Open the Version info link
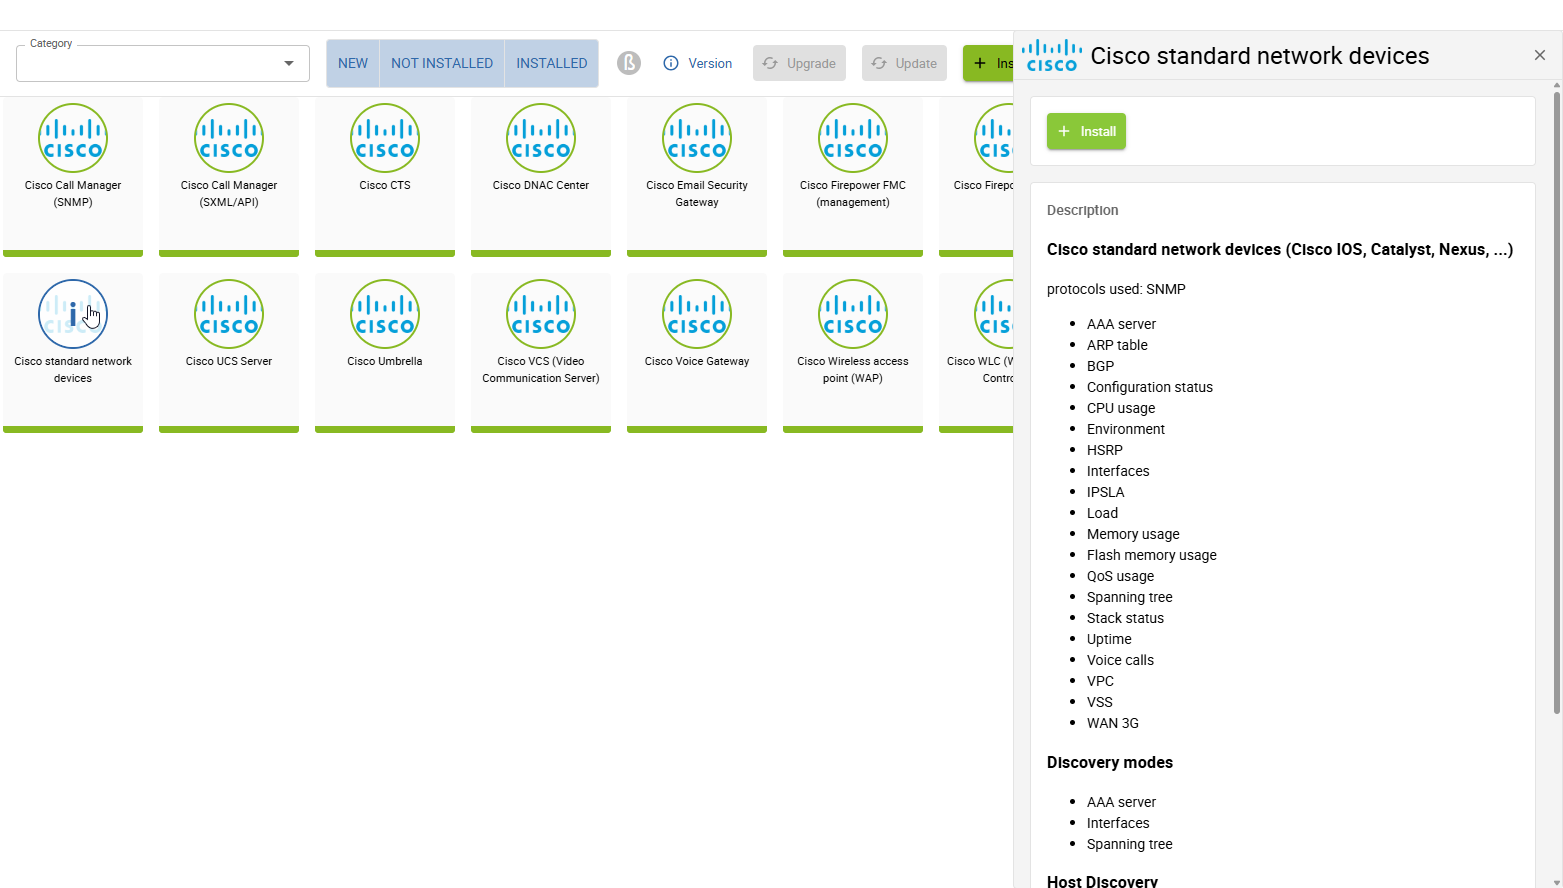This screenshot has width=1563, height=888. click(x=698, y=63)
